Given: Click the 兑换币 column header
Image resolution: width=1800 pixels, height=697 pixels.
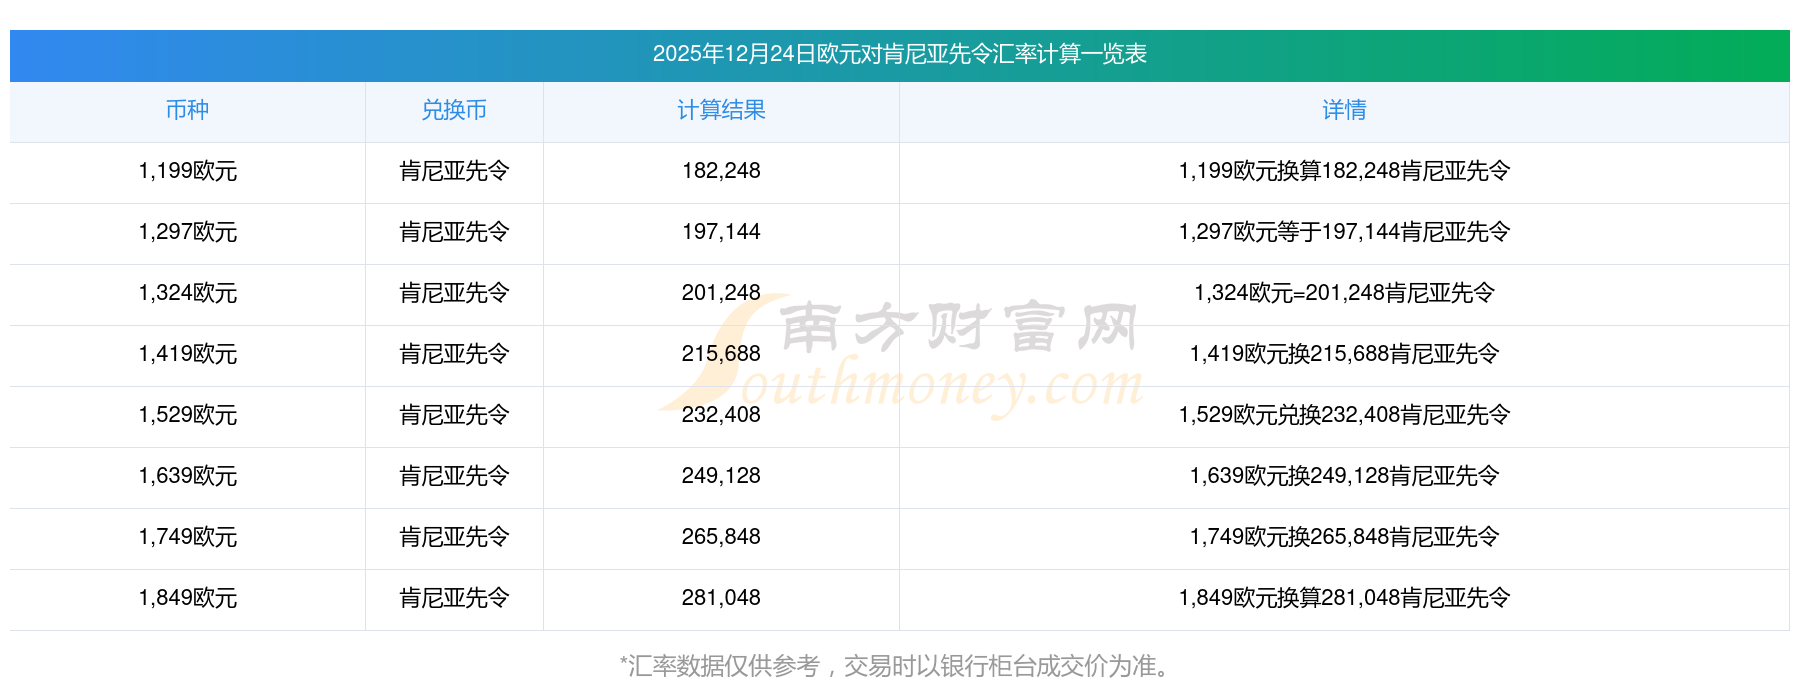Looking at the screenshot, I should (454, 110).
